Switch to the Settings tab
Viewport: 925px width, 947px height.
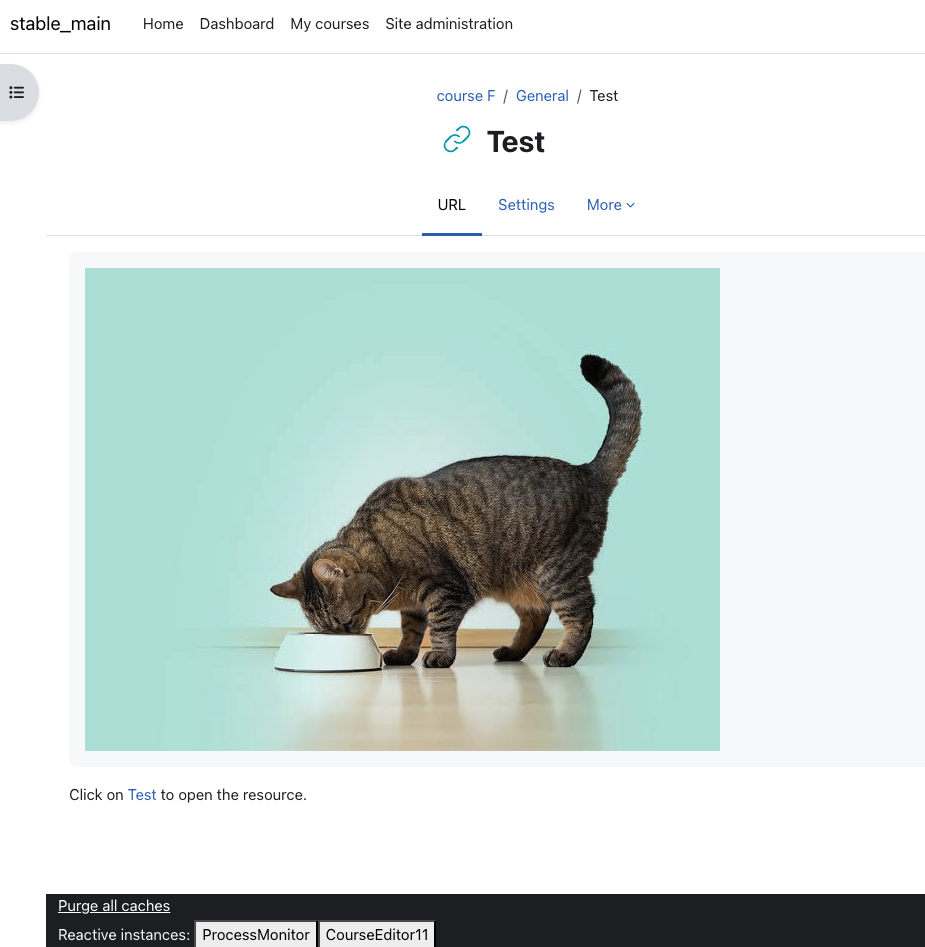(x=526, y=205)
